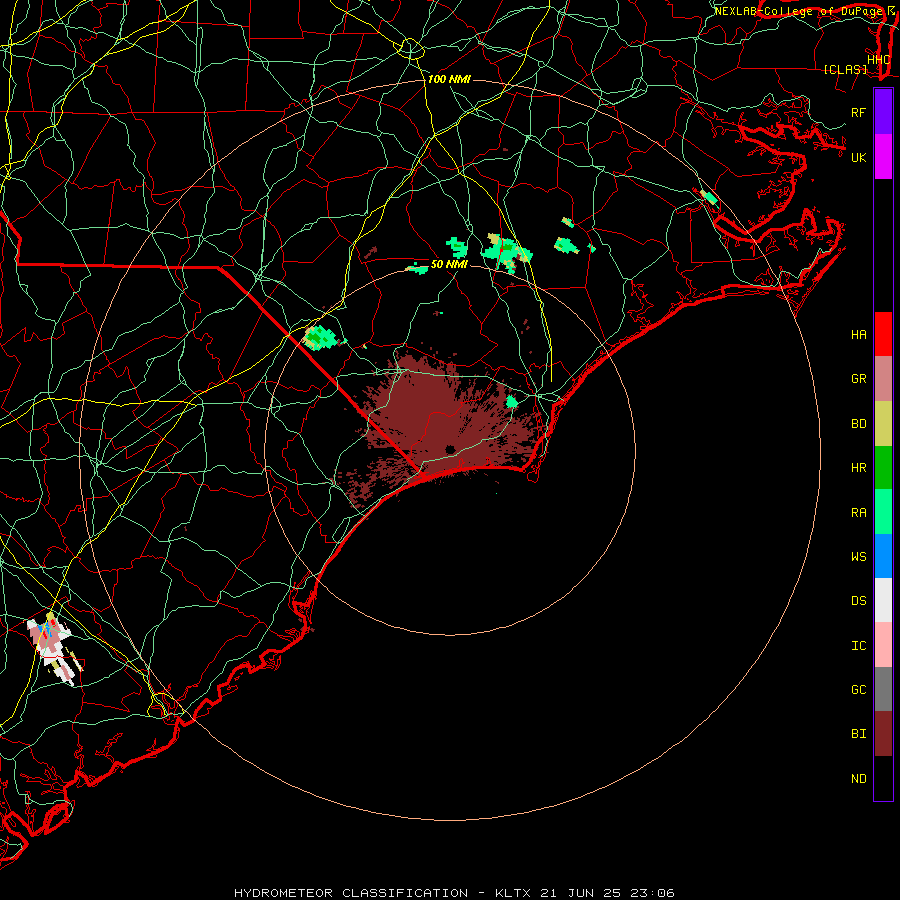Click the DS legend label
The width and height of the screenshot is (900, 900).
point(858,600)
